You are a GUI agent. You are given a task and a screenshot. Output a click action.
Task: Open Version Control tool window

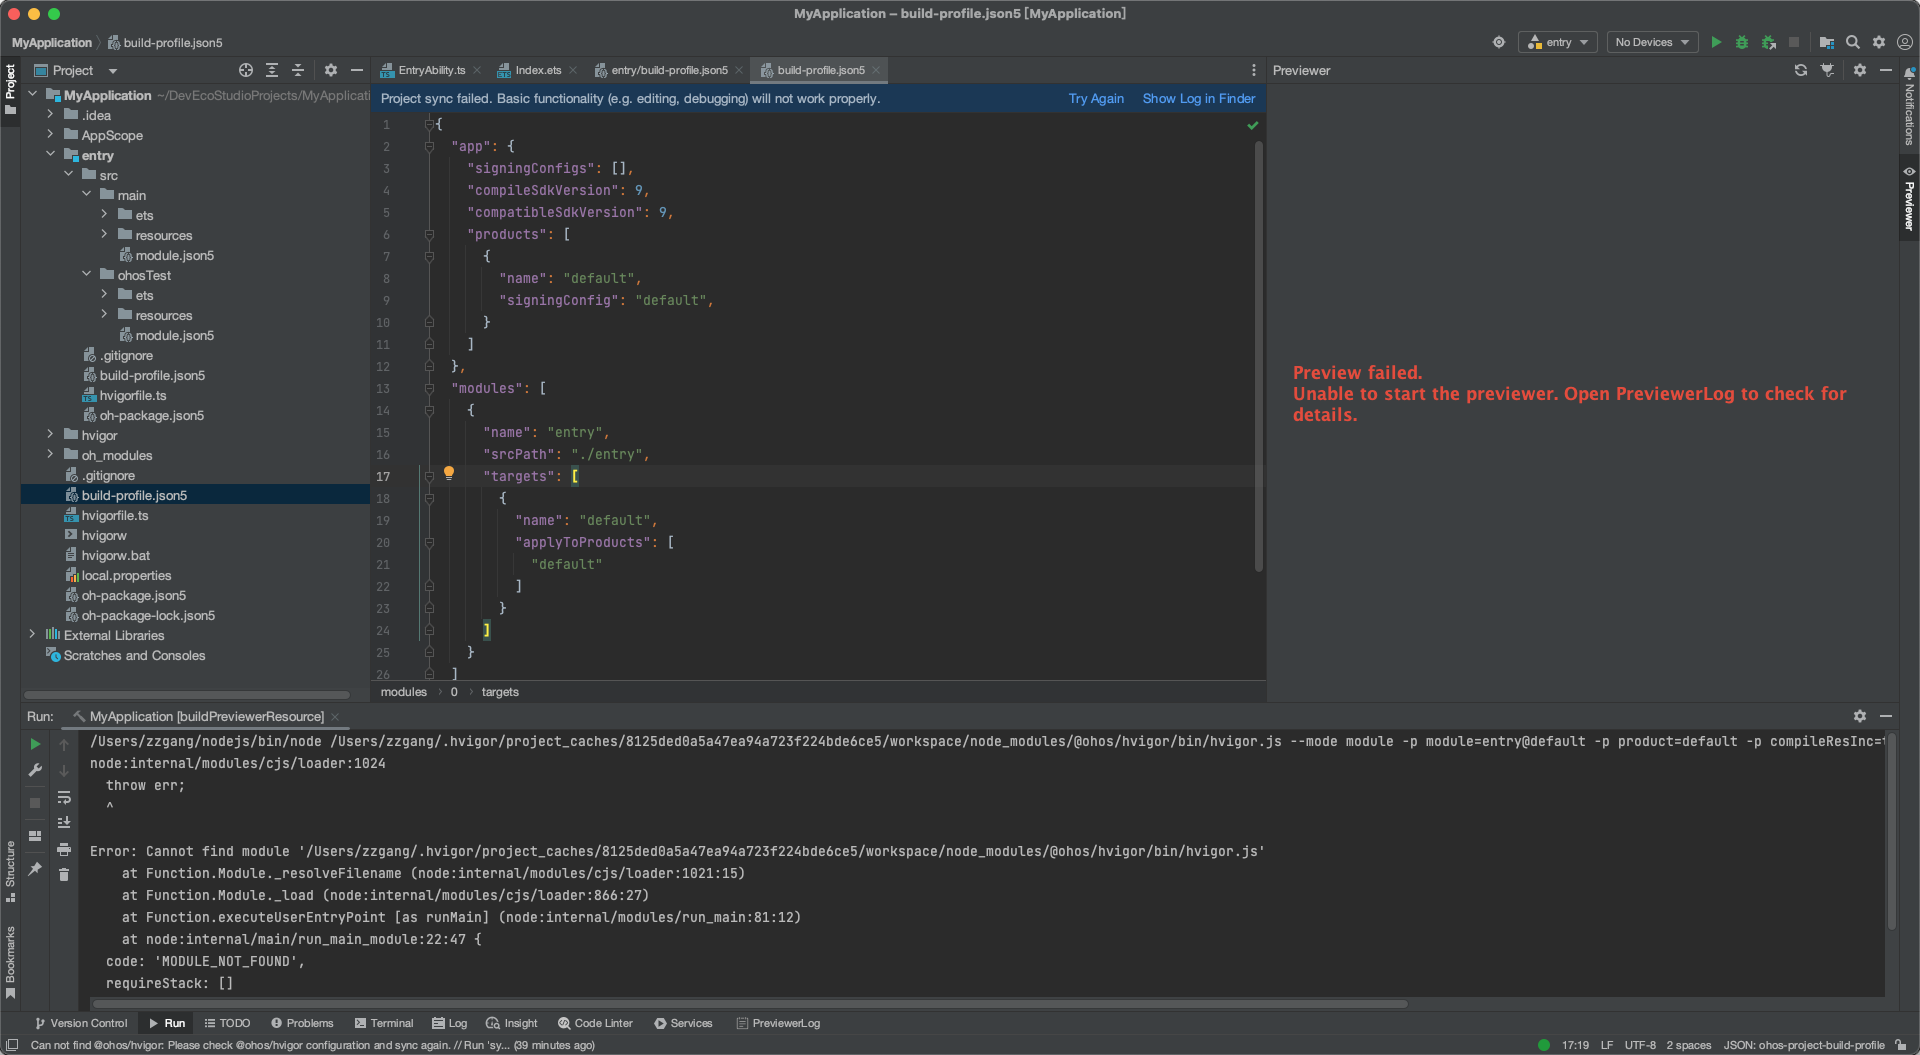pyautogui.click(x=81, y=1023)
